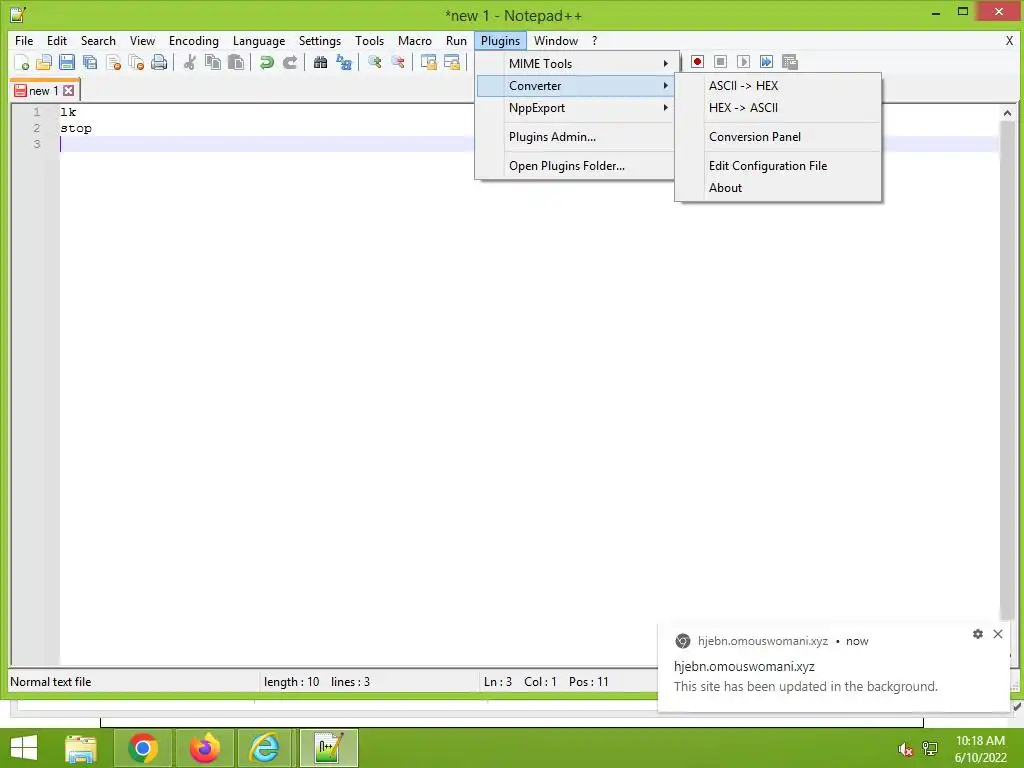Toggle synchronize vertical scrolling icon

click(428, 62)
